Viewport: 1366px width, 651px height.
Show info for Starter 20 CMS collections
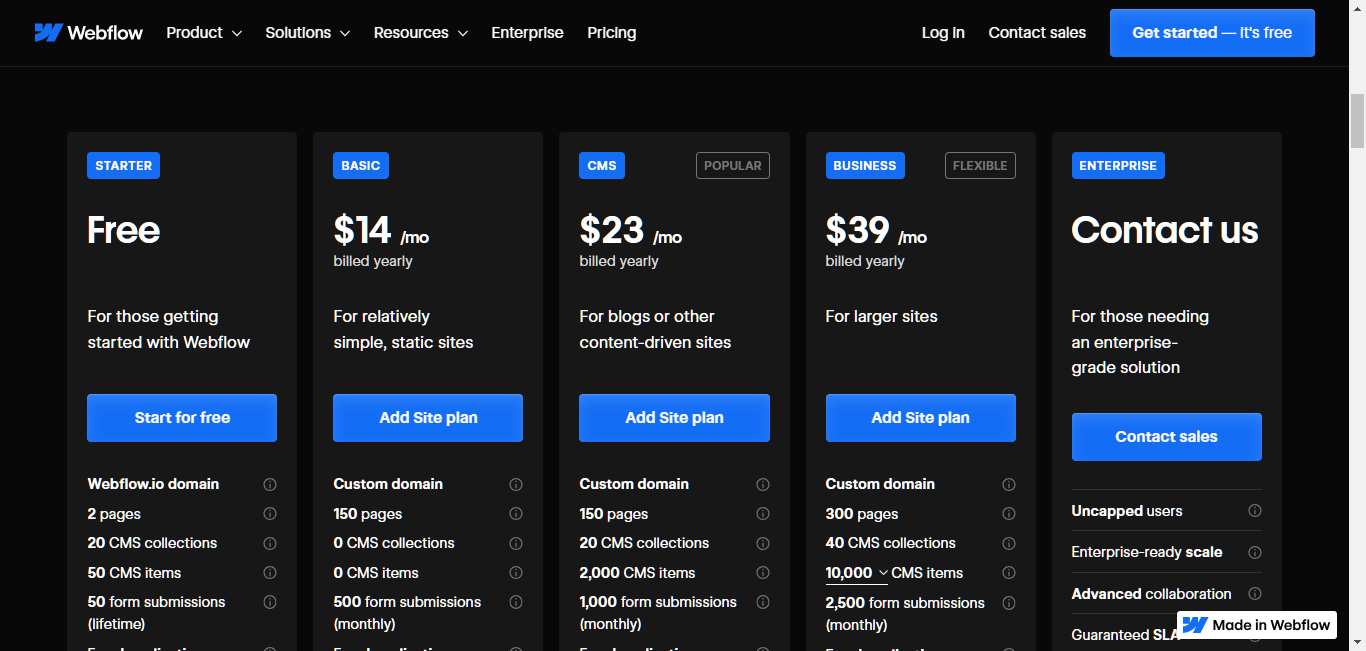click(x=270, y=543)
